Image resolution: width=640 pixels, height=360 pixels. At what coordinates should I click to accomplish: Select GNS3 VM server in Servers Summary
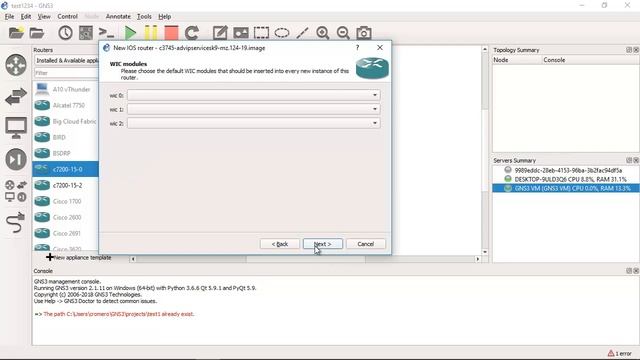tap(565, 188)
